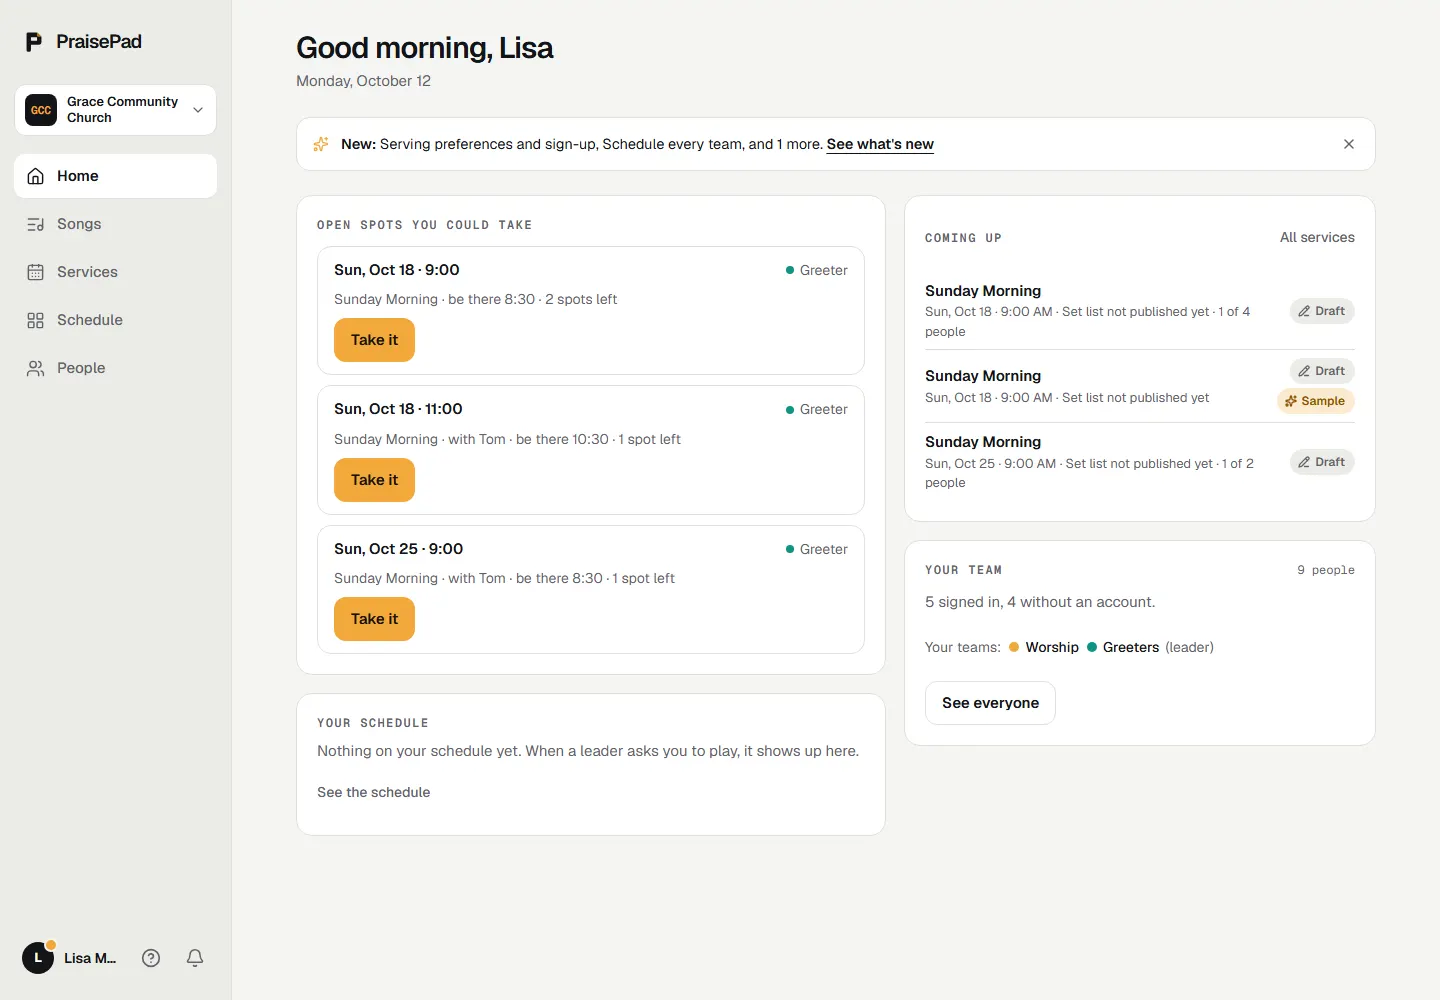Take the Oct 18 11:00 Greeter spot
Image resolution: width=1440 pixels, height=1000 pixels.
point(374,480)
